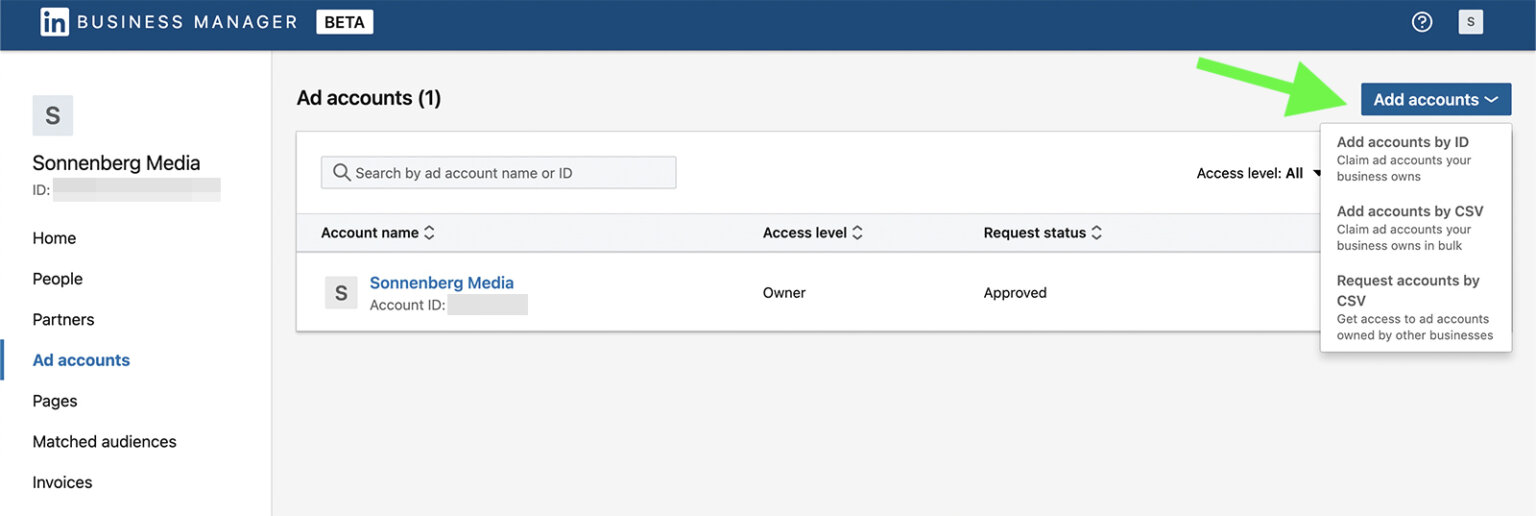This screenshot has height=516, width=1536.
Task: Navigate to Matched audiences
Action: (x=104, y=442)
